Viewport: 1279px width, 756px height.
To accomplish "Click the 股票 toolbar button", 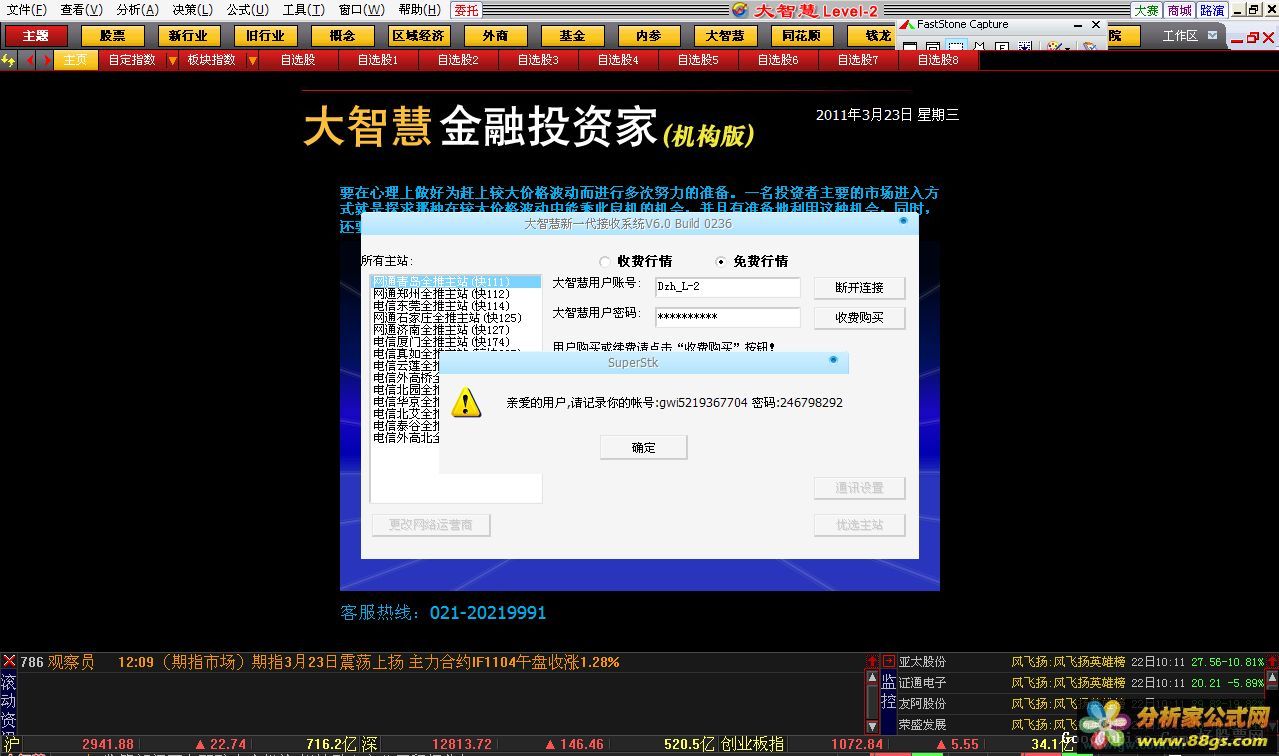I will coord(112,35).
